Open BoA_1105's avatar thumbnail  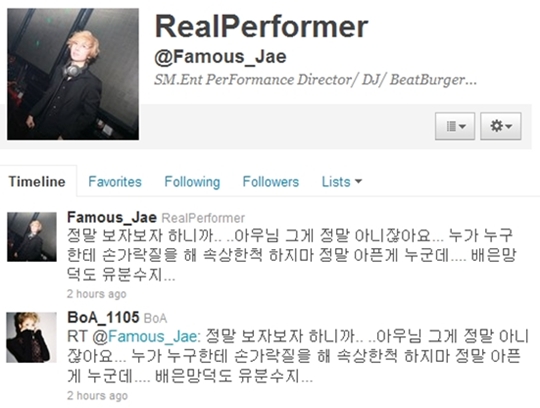tap(31, 337)
